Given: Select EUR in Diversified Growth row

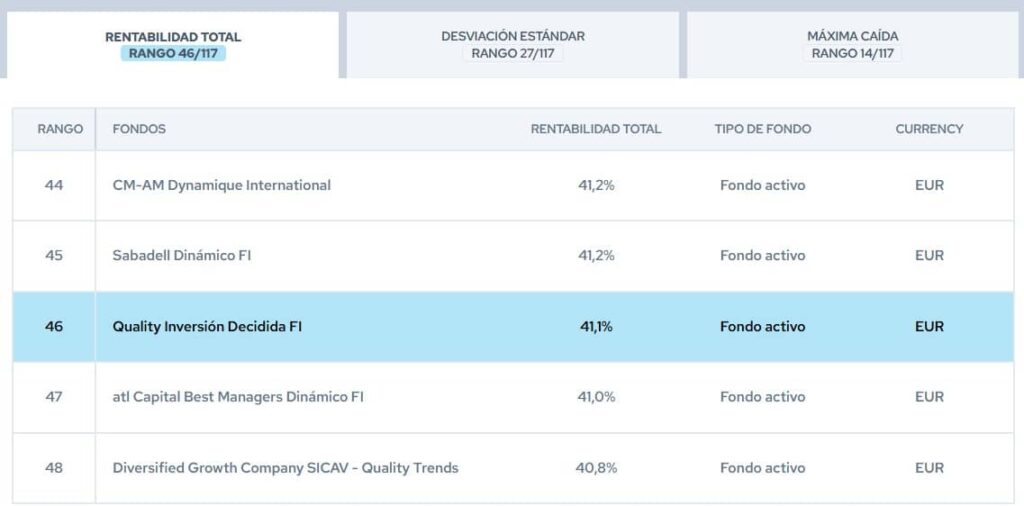Looking at the screenshot, I should 929,468.
